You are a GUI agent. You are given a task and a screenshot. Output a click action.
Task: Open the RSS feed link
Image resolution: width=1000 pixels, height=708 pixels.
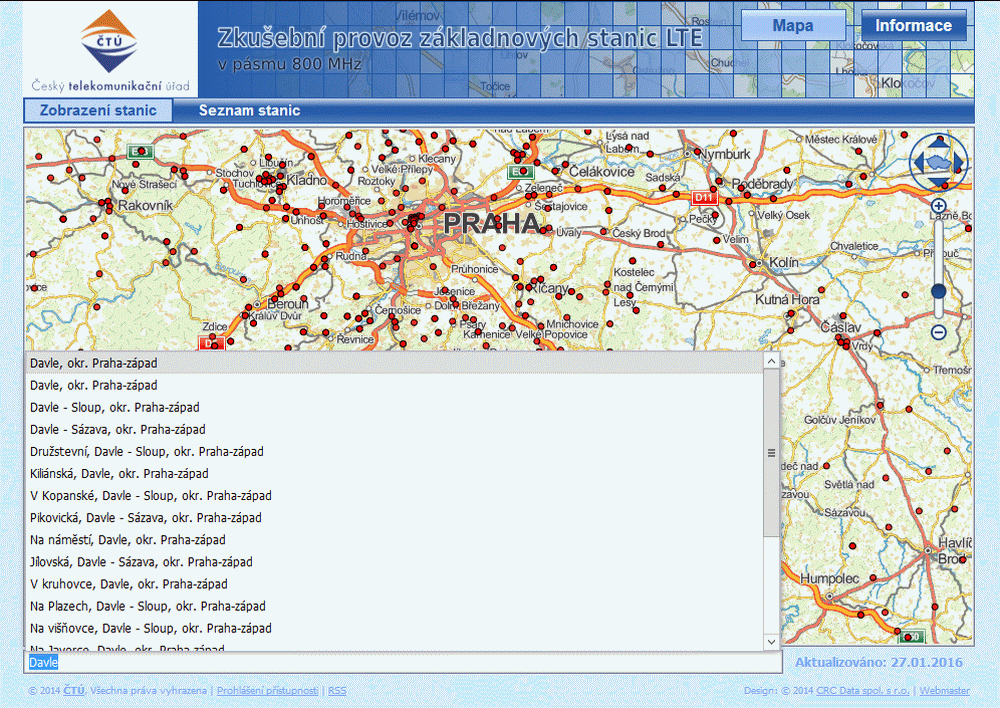point(336,690)
